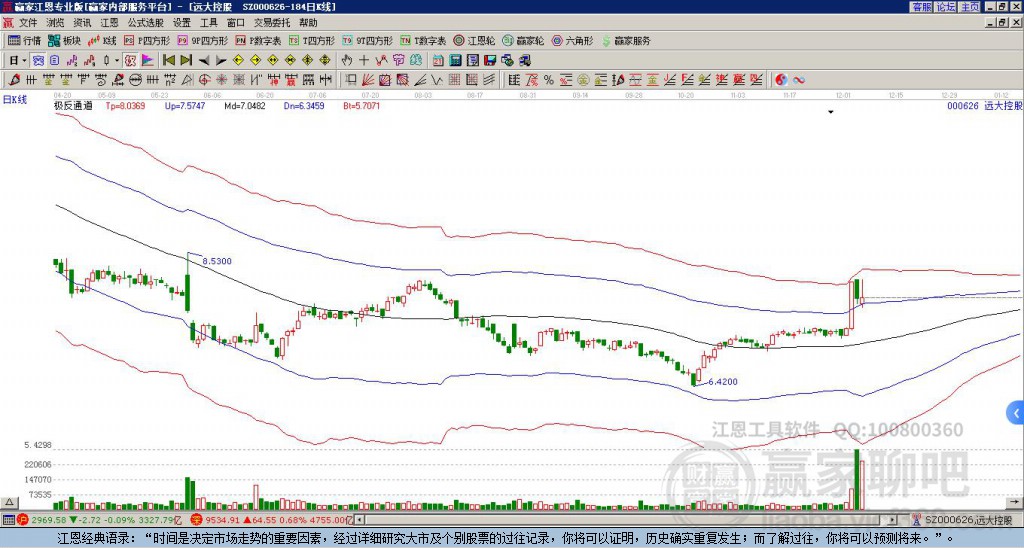This screenshot has width=1024, height=548.
Task: Open the 帮助 menu
Action: pos(308,23)
